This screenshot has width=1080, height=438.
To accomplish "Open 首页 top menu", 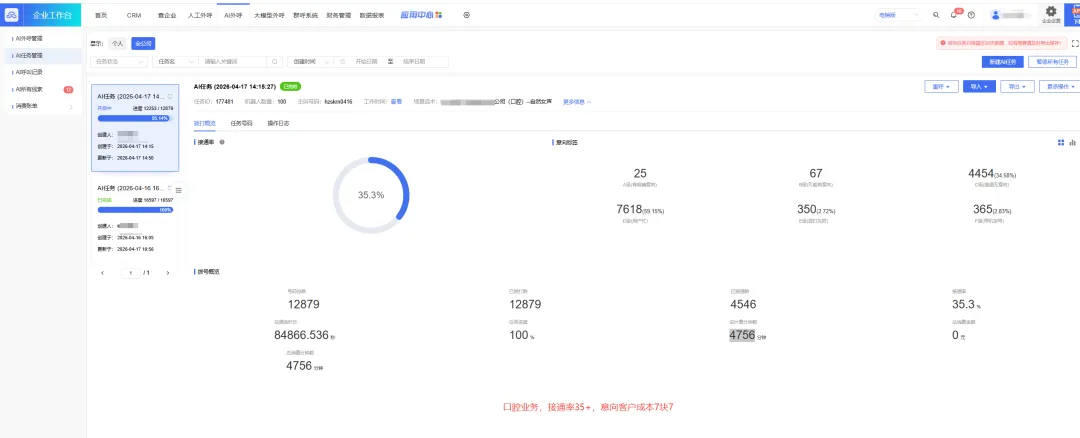I will [x=101, y=14].
